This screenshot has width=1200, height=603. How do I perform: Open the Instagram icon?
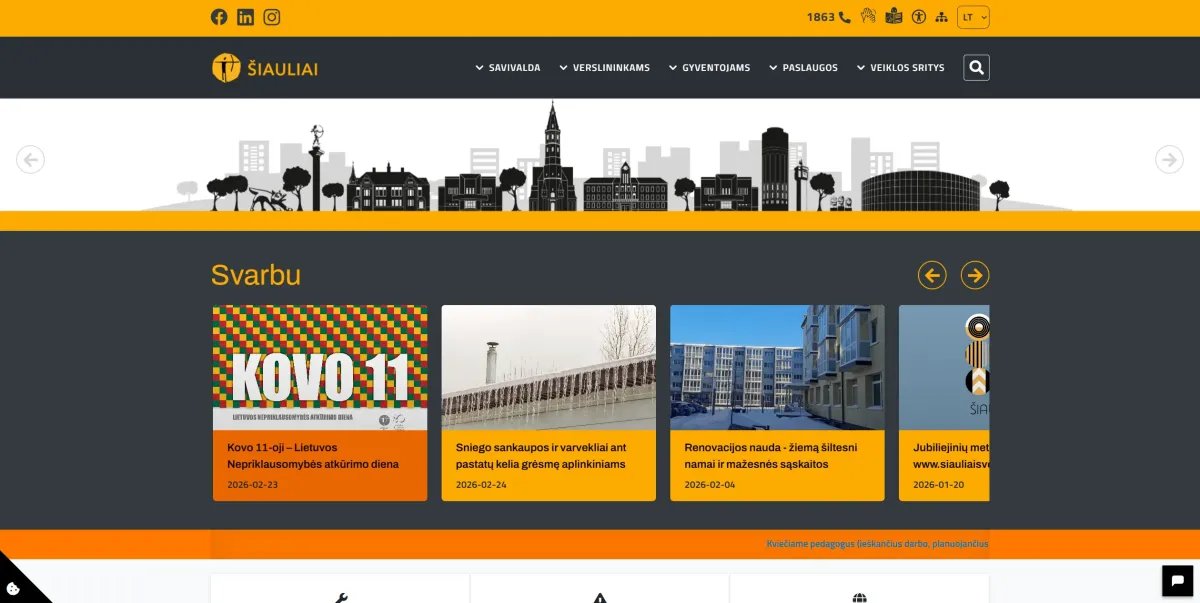point(271,17)
